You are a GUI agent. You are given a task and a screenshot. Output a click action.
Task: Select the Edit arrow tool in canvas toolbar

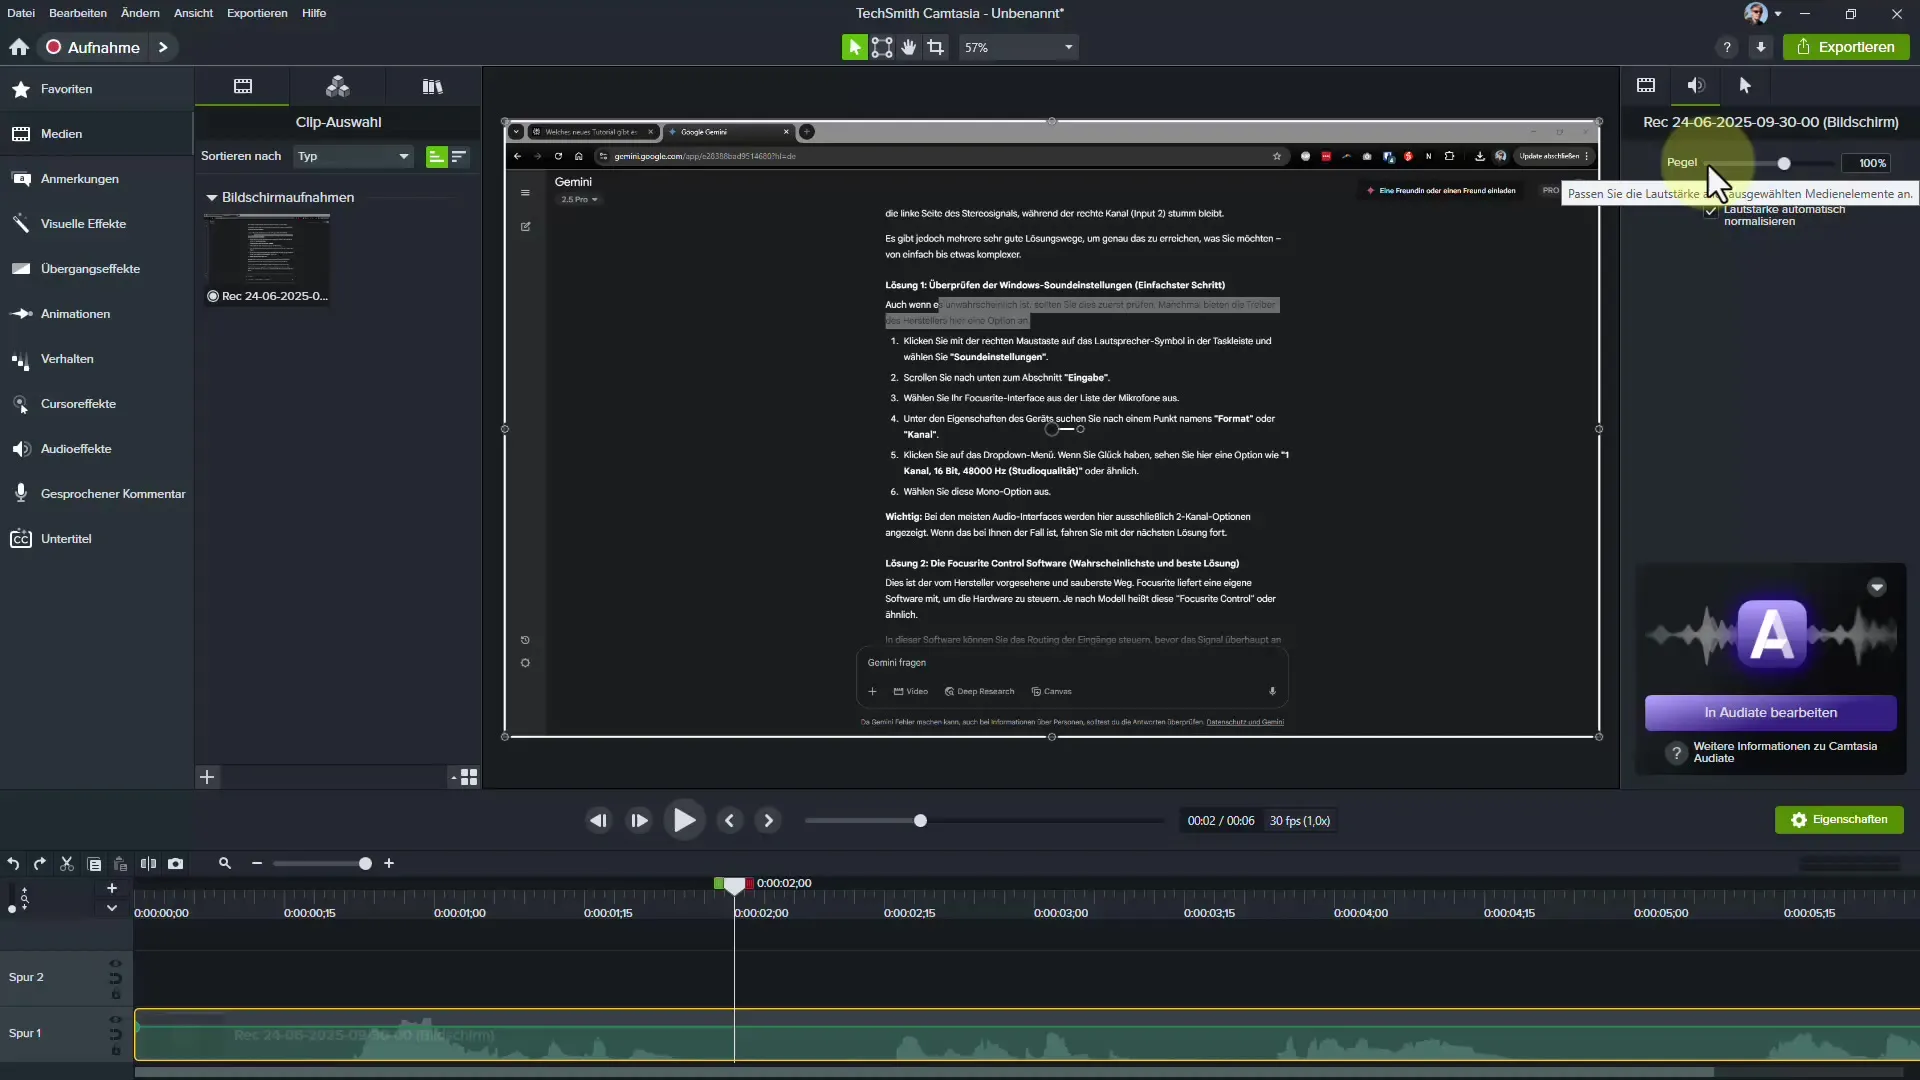click(x=854, y=47)
